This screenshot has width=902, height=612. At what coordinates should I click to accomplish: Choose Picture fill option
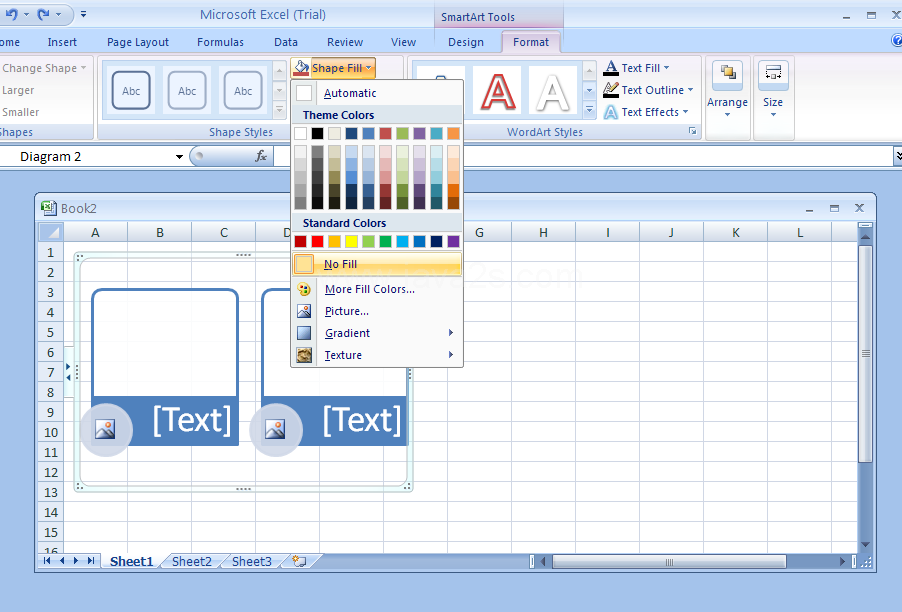click(x=377, y=311)
